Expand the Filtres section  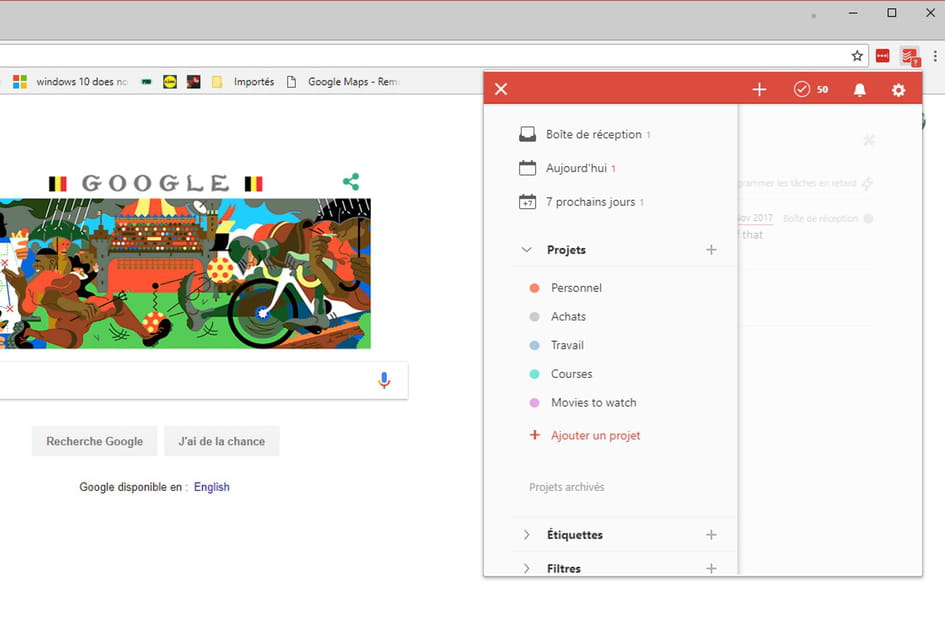(x=526, y=568)
